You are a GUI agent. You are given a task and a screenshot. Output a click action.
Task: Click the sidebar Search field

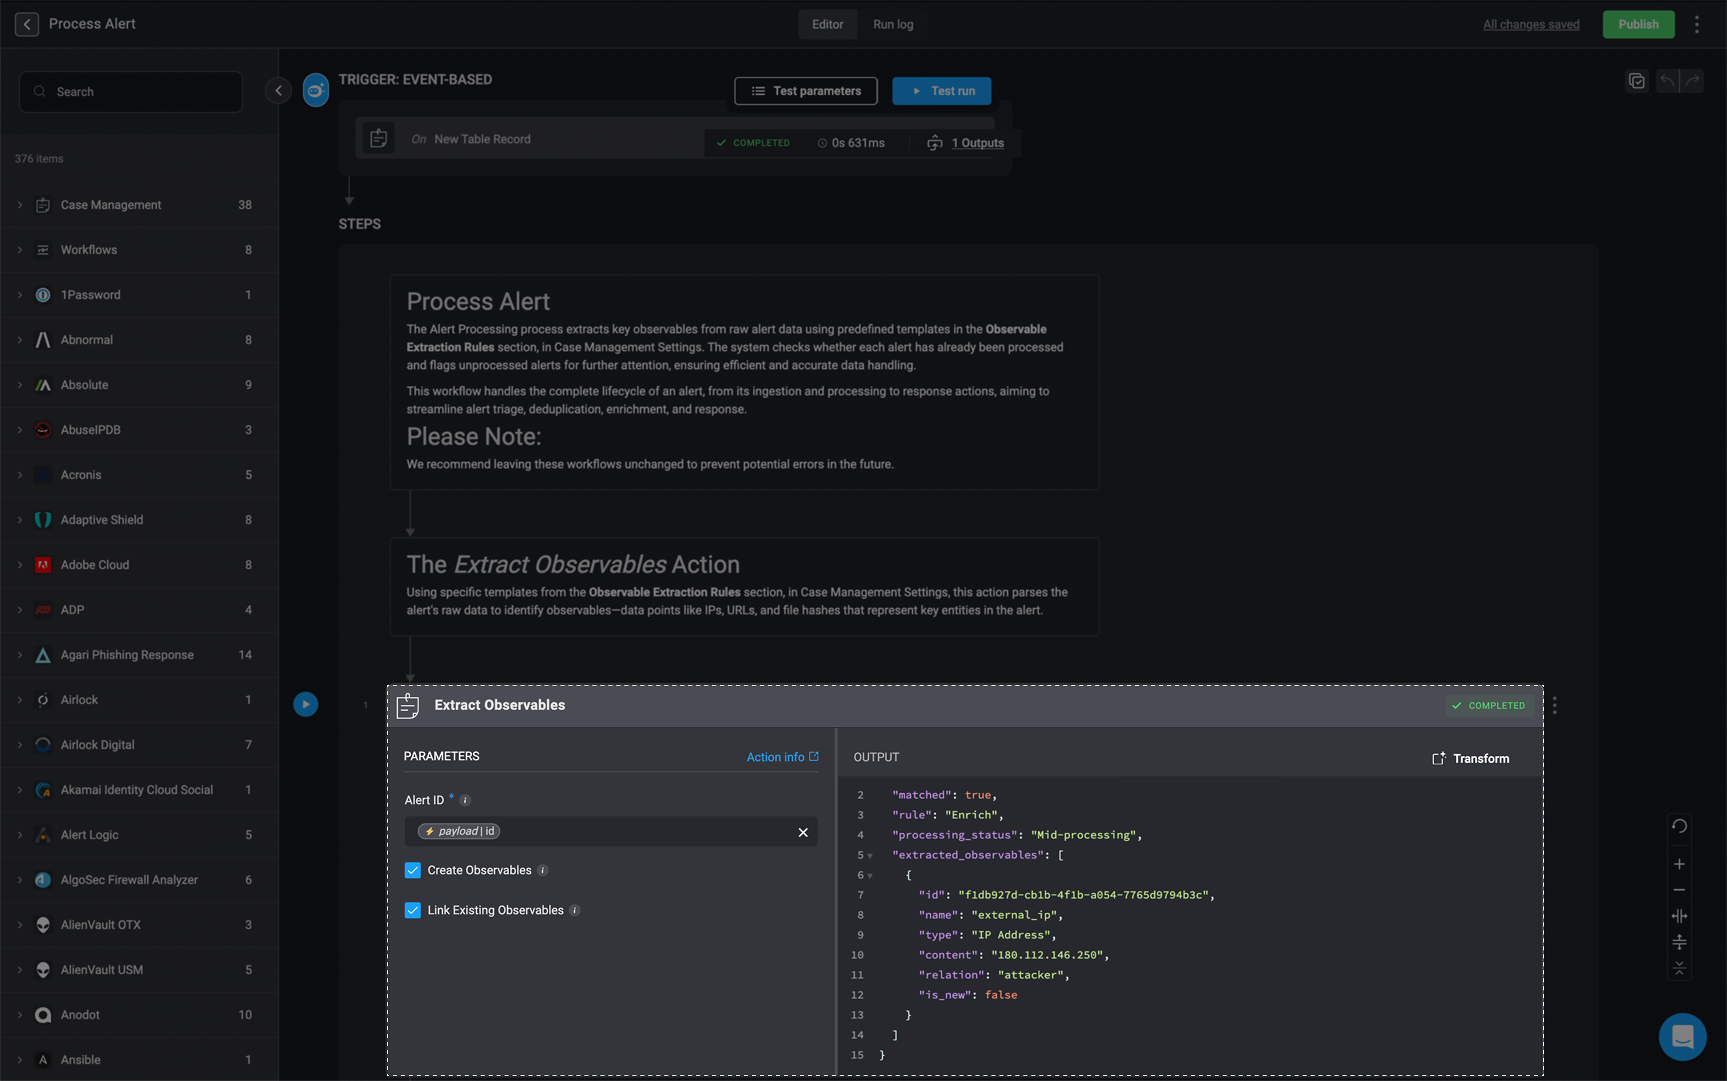click(x=131, y=92)
